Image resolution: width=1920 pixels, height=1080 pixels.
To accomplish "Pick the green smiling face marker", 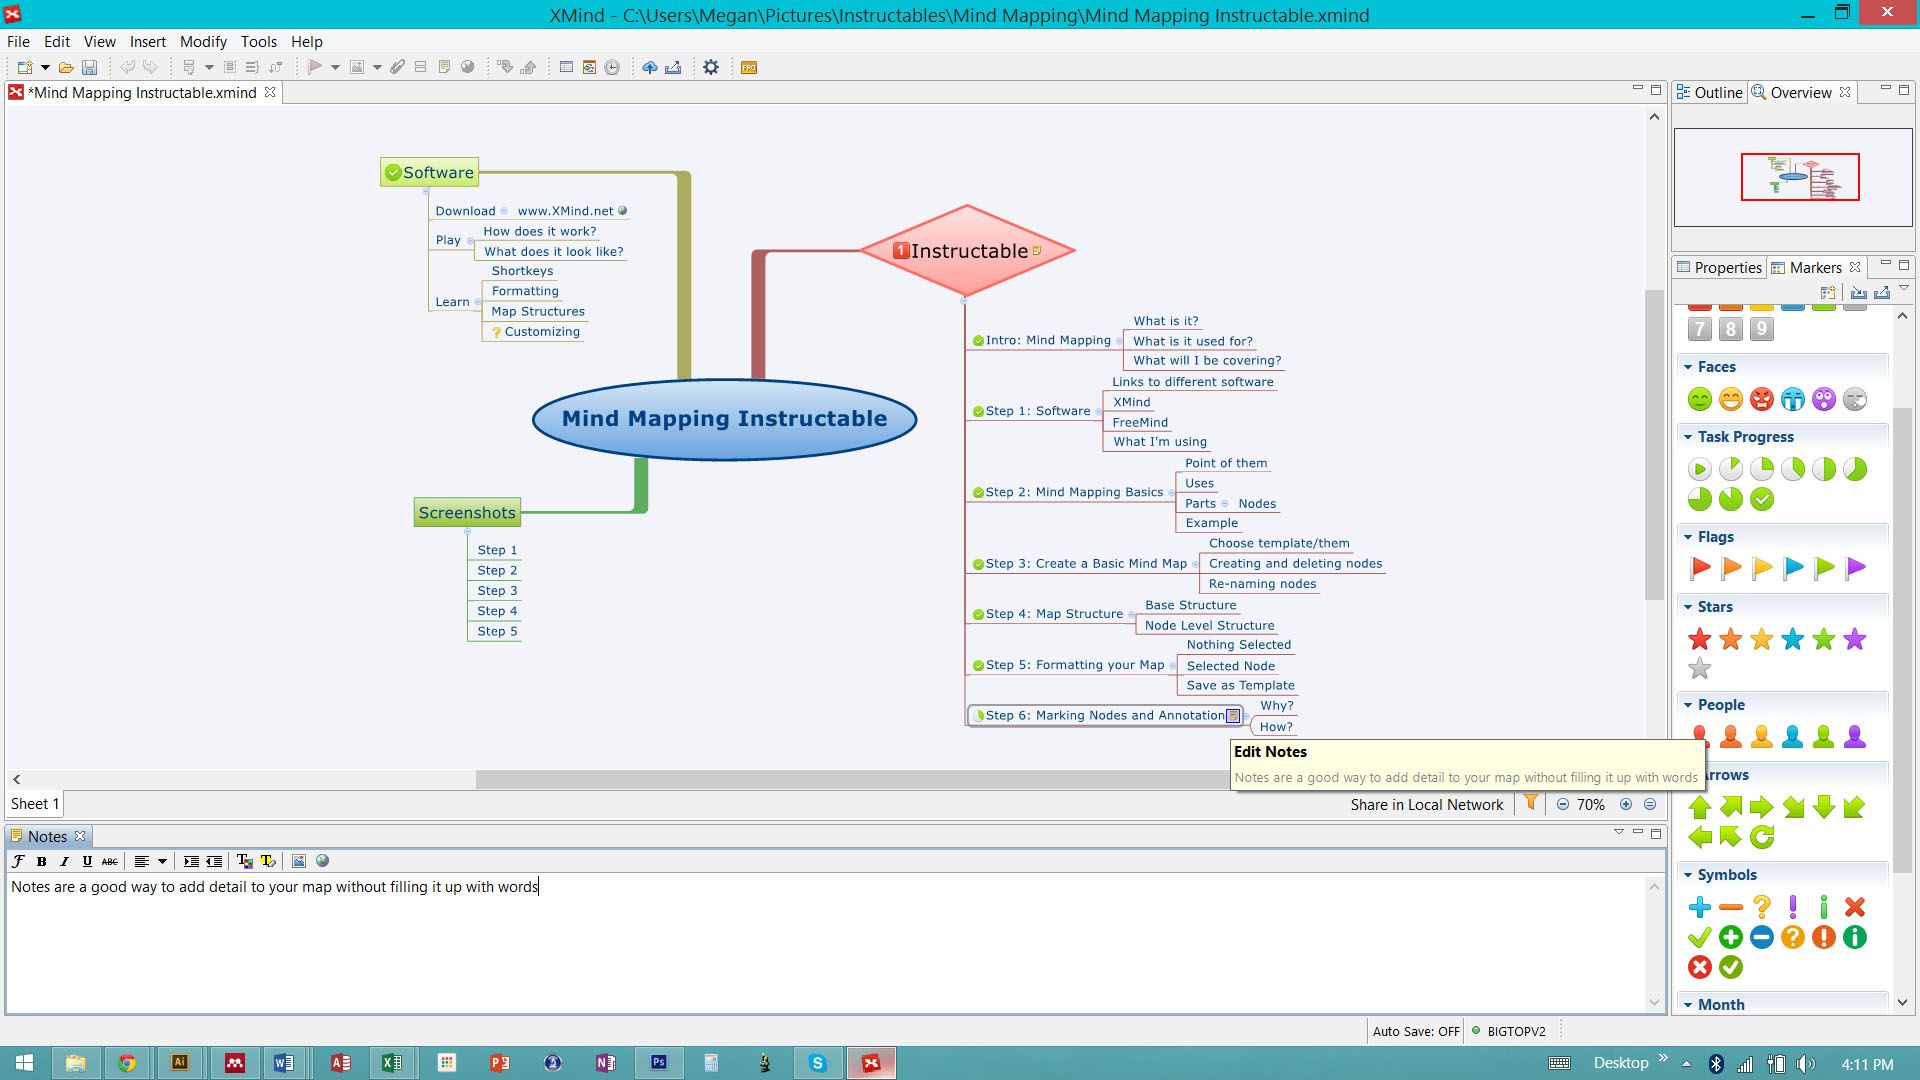I will tap(1699, 398).
